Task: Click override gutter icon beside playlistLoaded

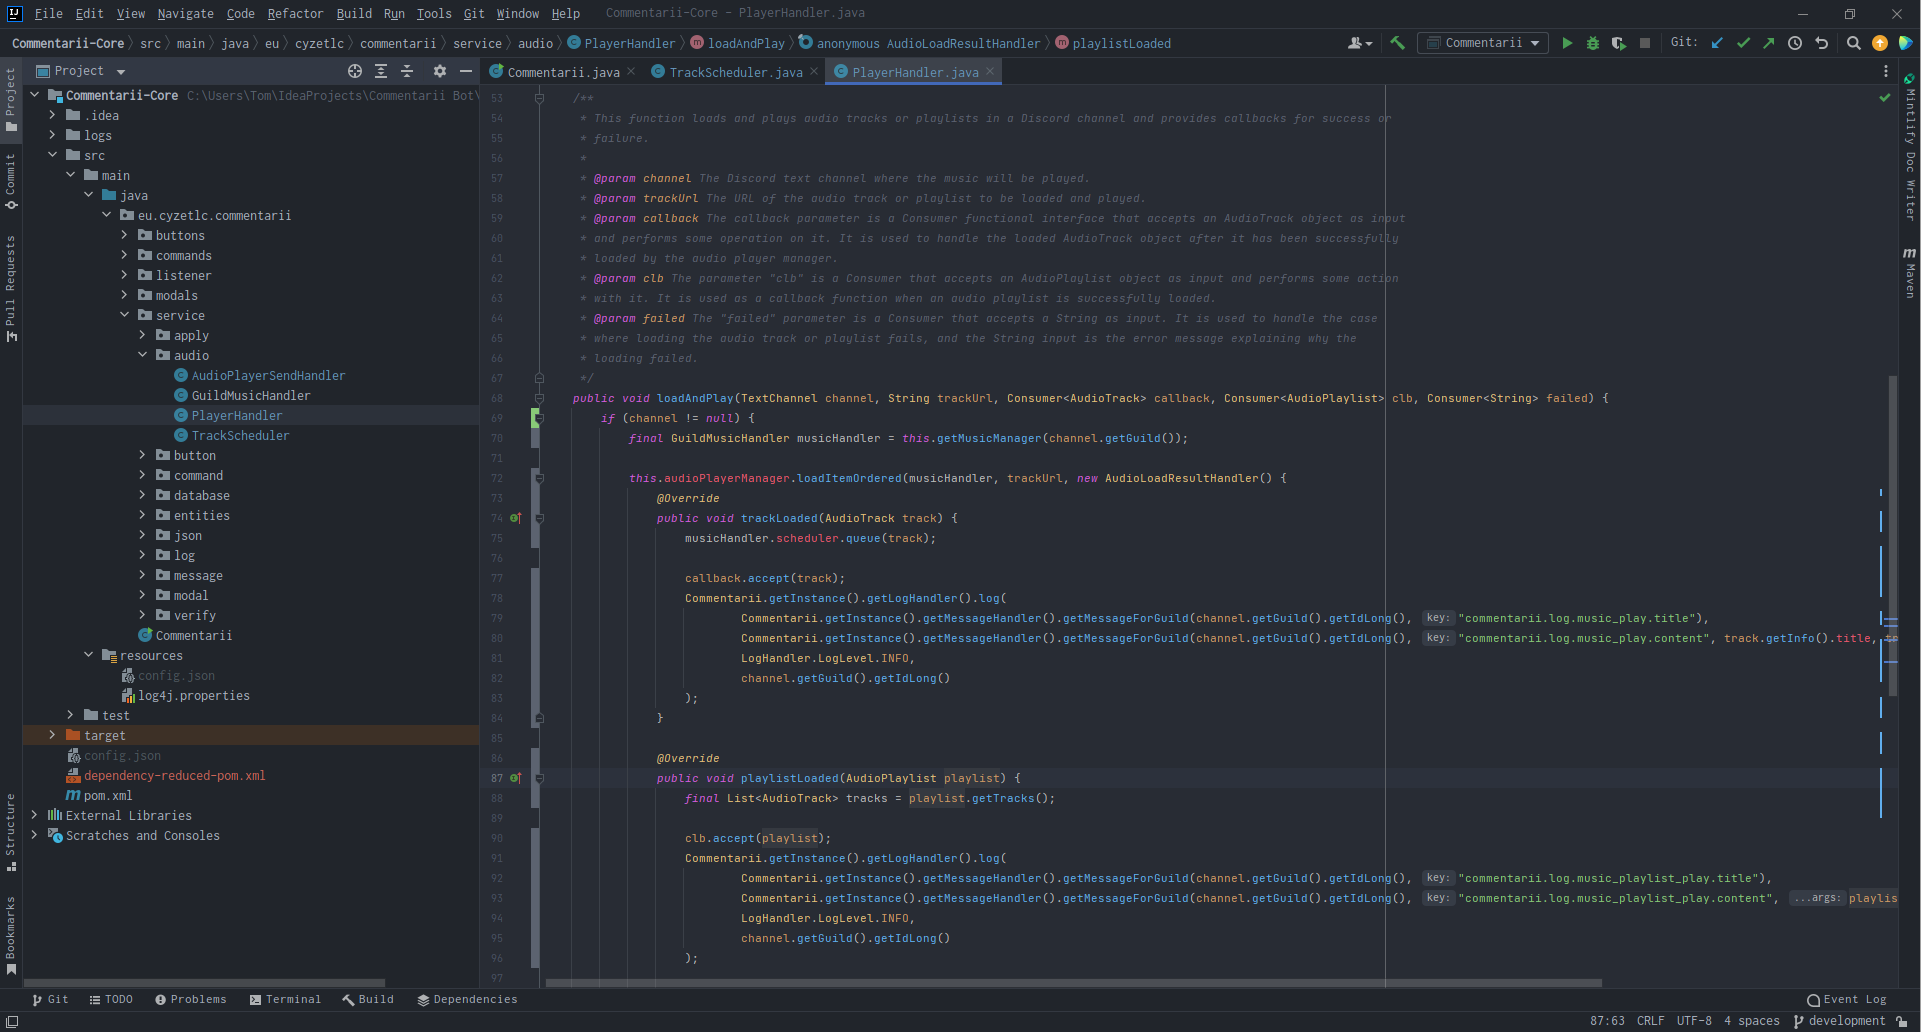Action: [x=516, y=778]
